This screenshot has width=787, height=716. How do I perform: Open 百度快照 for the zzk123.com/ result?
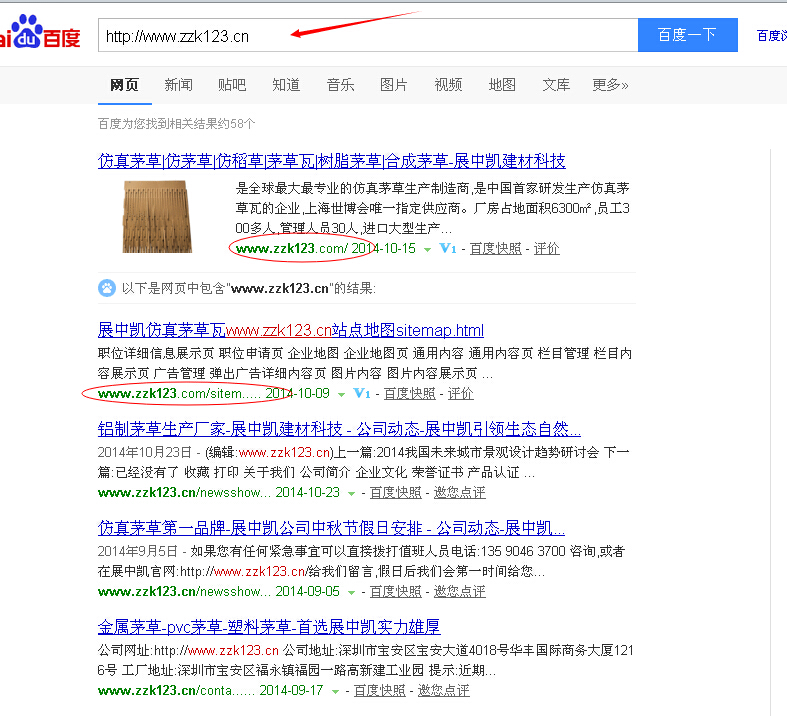click(x=495, y=248)
